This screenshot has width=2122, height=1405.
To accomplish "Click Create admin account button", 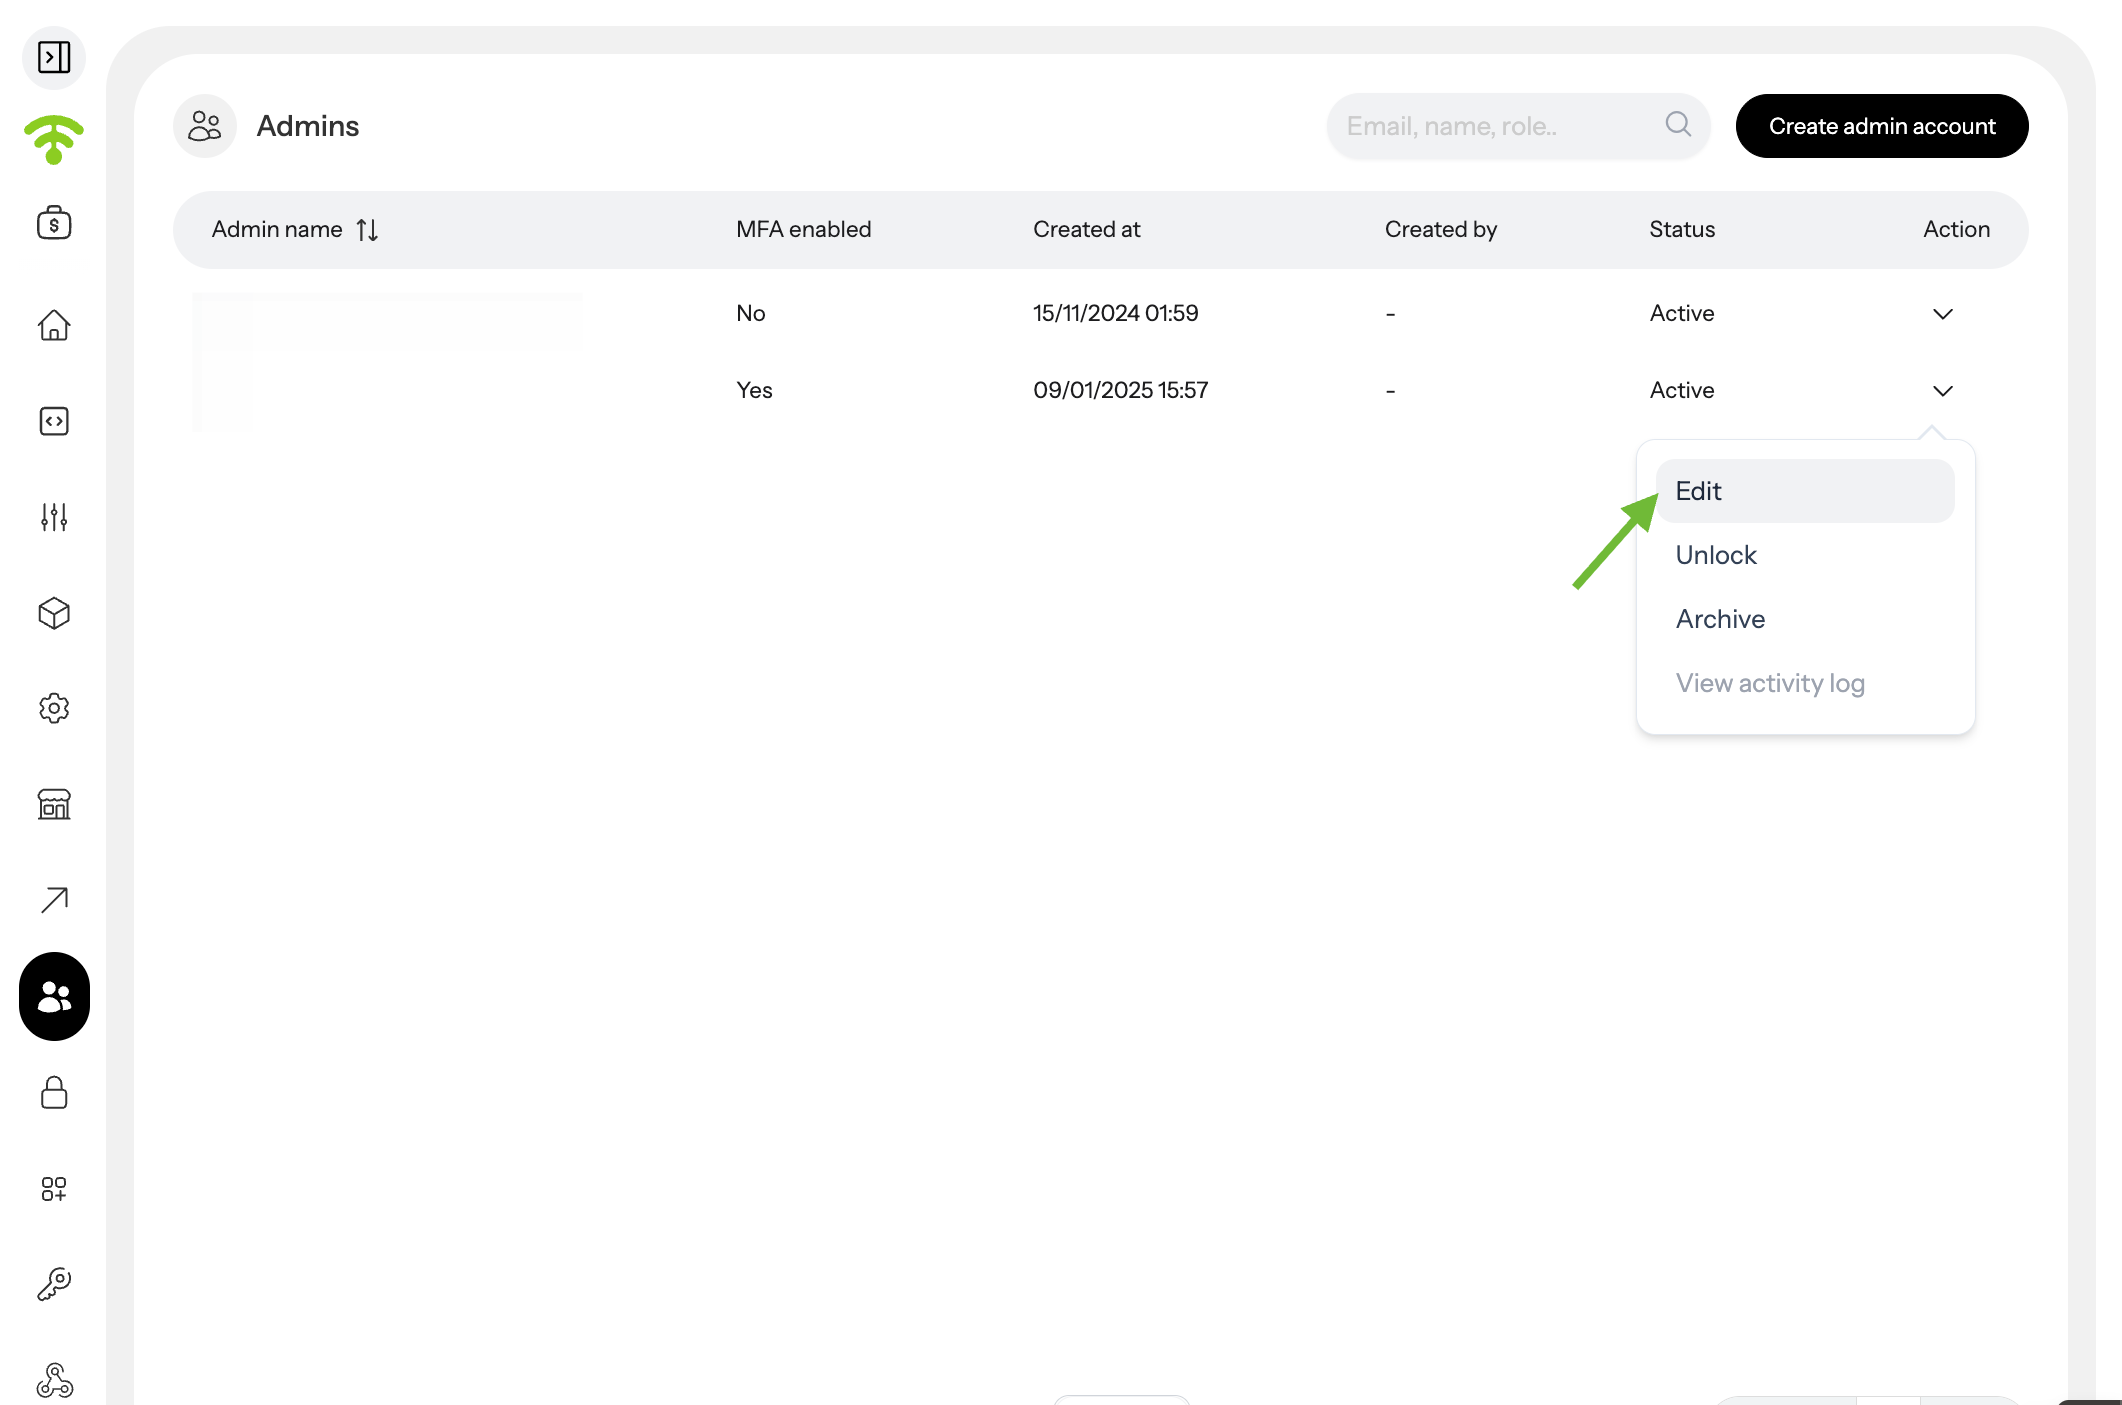I will pyautogui.click(x=1881, y=126).
